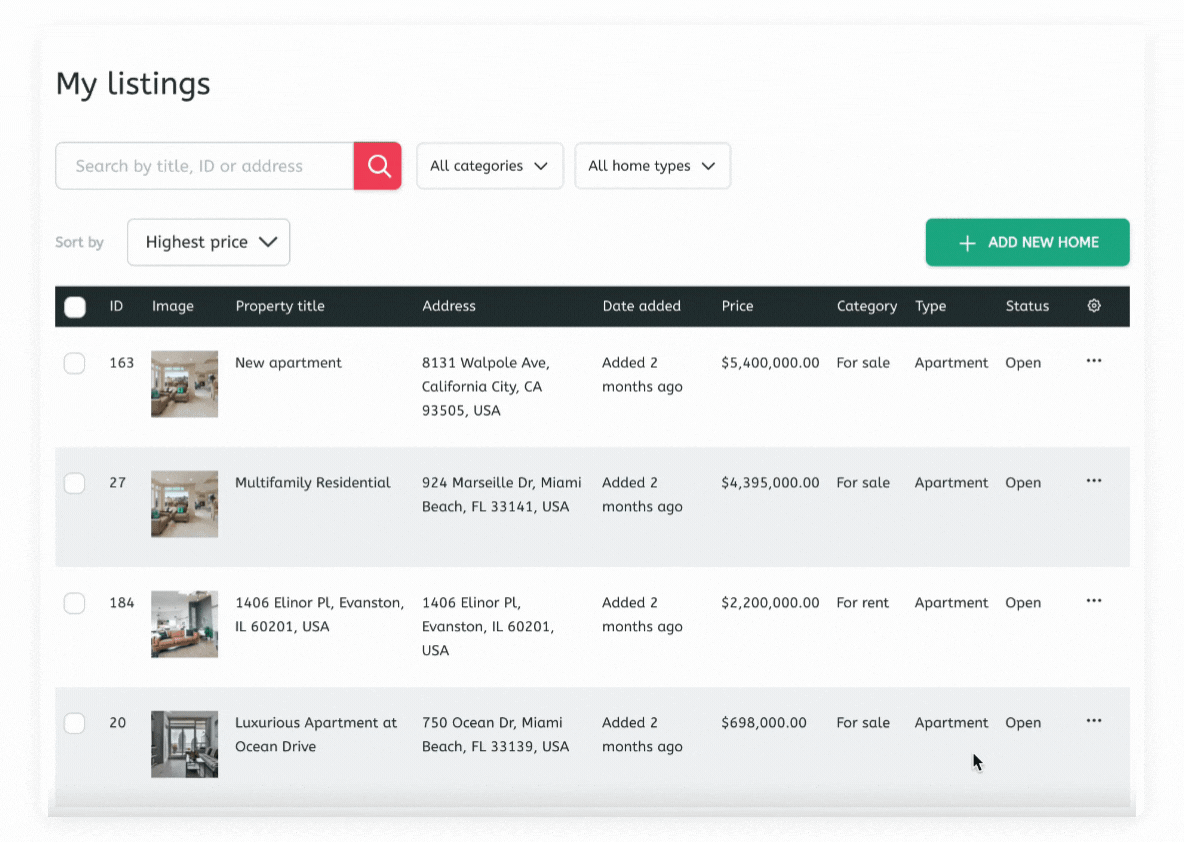Open thumbnail image of listing 184
1184x842 pixels.
coord(184,624)
